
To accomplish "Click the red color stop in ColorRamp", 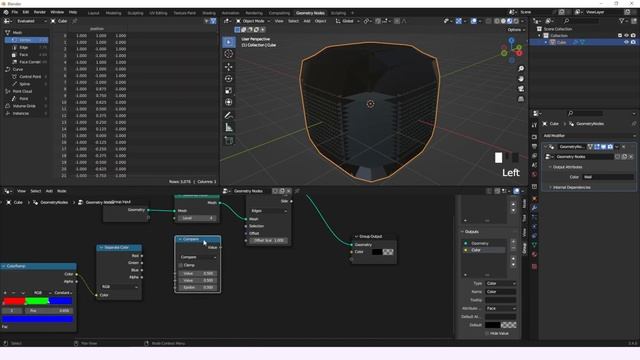I will 4,303.
